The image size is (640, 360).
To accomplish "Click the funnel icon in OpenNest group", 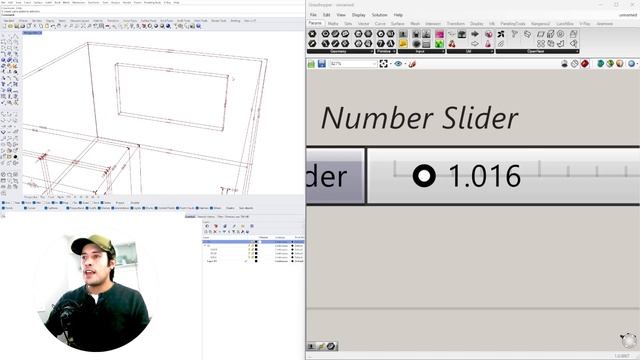I will click(x=514, y=34).
